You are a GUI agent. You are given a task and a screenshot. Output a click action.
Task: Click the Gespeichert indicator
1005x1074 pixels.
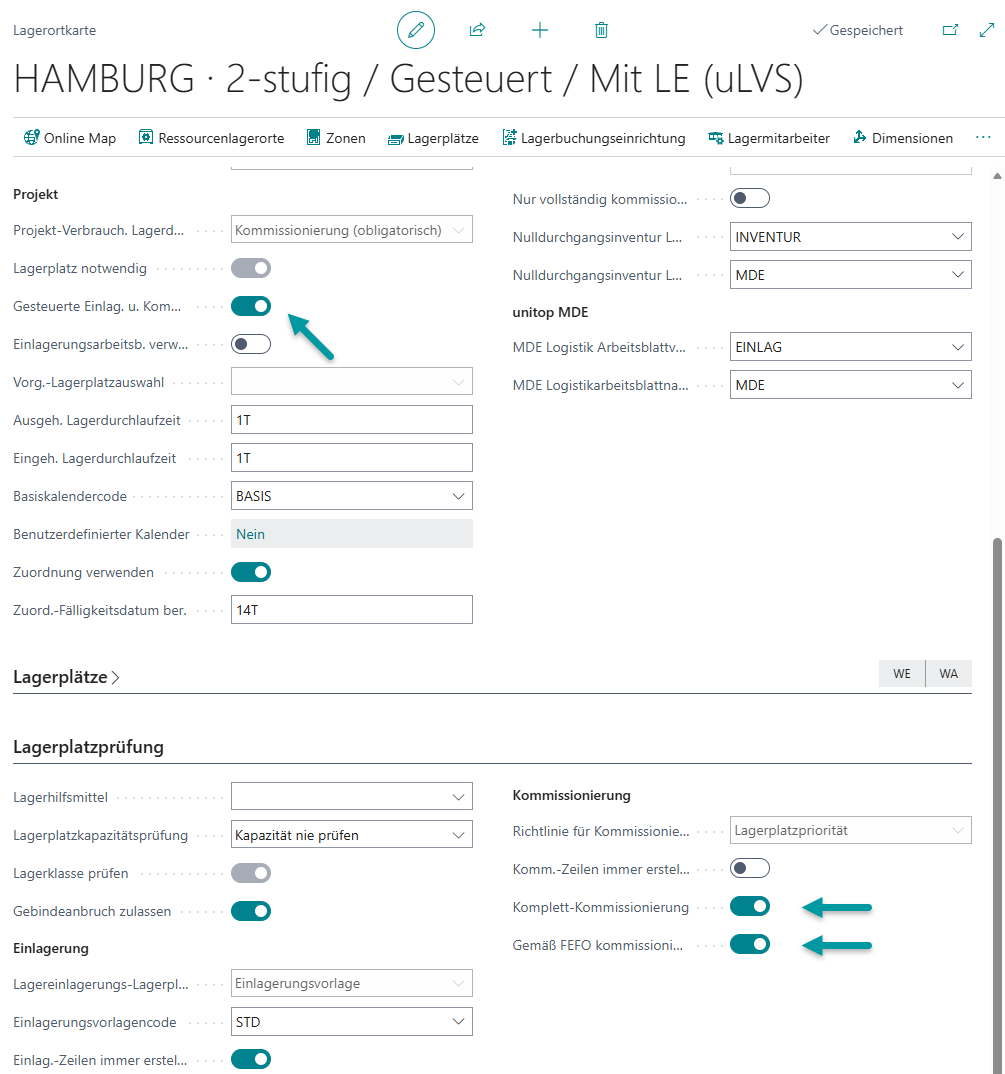pyautogui.click(x=857, y=30)
